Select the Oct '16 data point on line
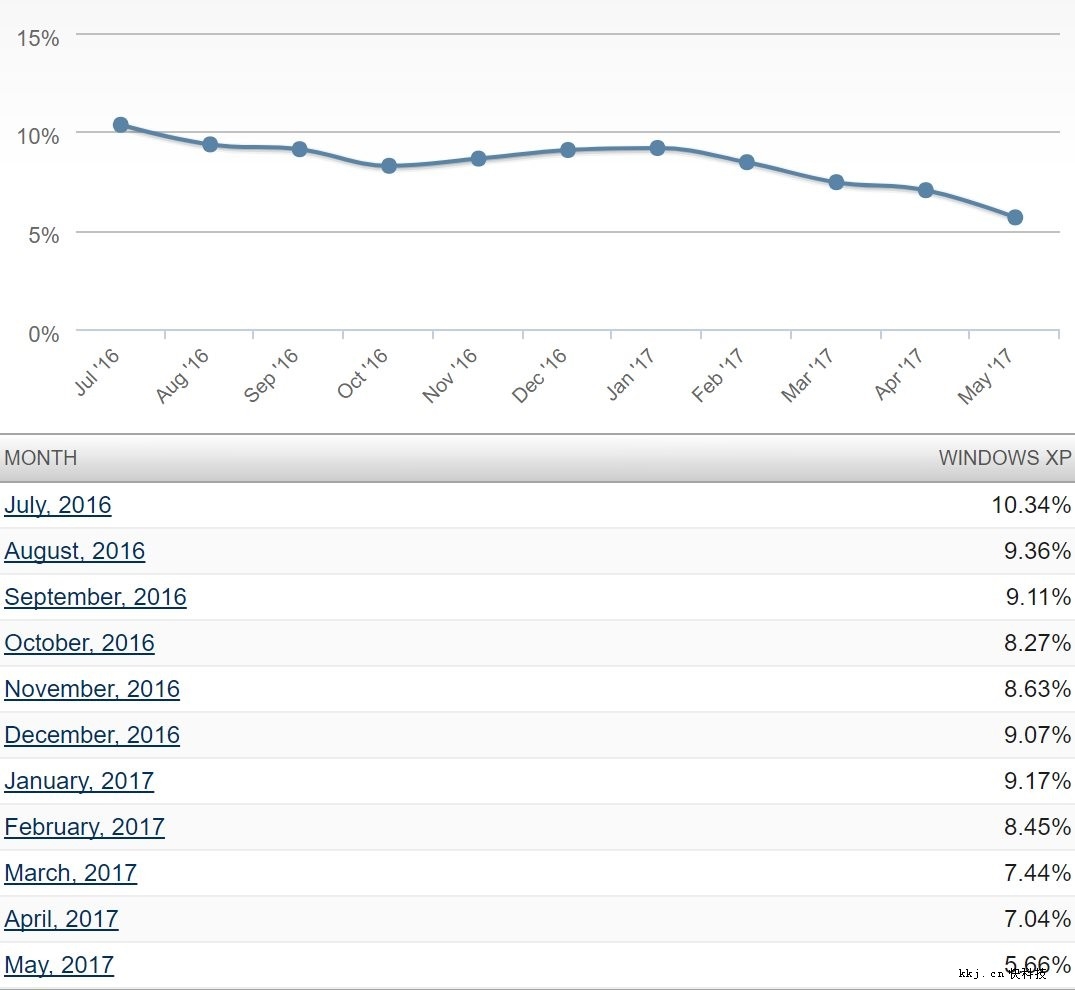Screen dimensions: 1075x990 point(389,166)
